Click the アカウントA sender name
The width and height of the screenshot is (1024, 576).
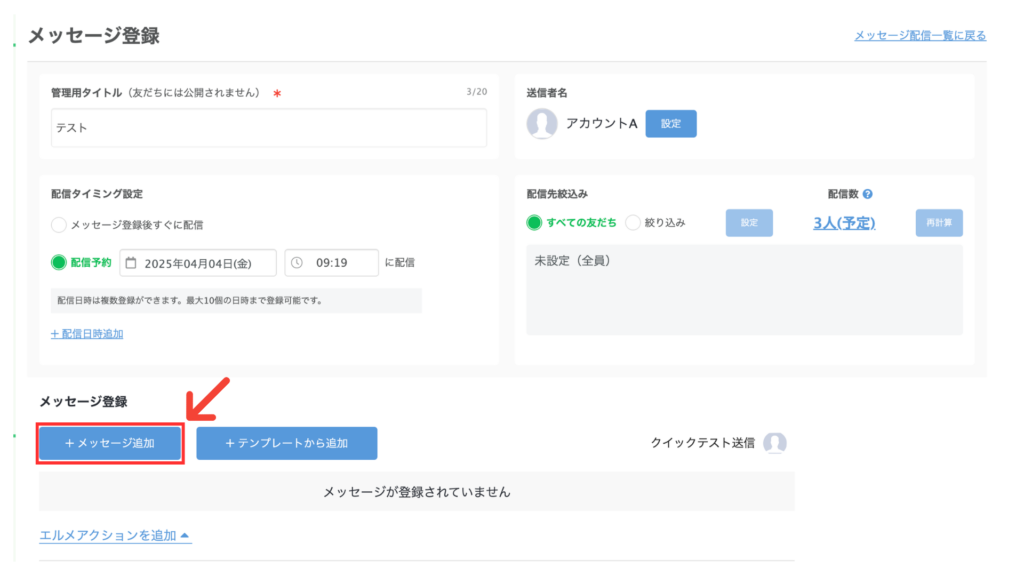click(601, 123)
